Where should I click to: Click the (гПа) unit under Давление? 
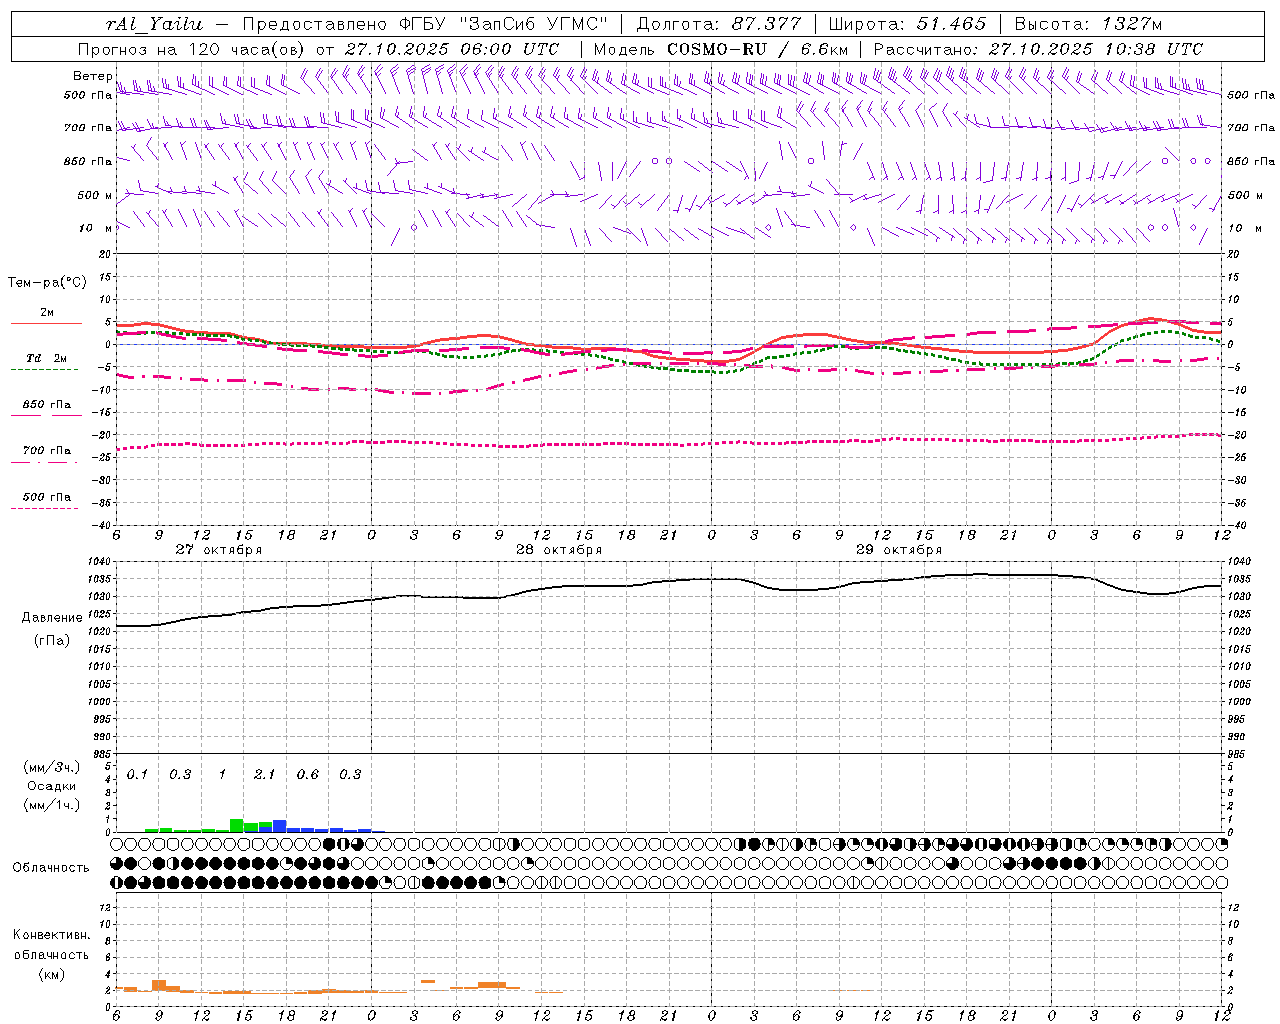pyautogui.click(x=52, y=641)
